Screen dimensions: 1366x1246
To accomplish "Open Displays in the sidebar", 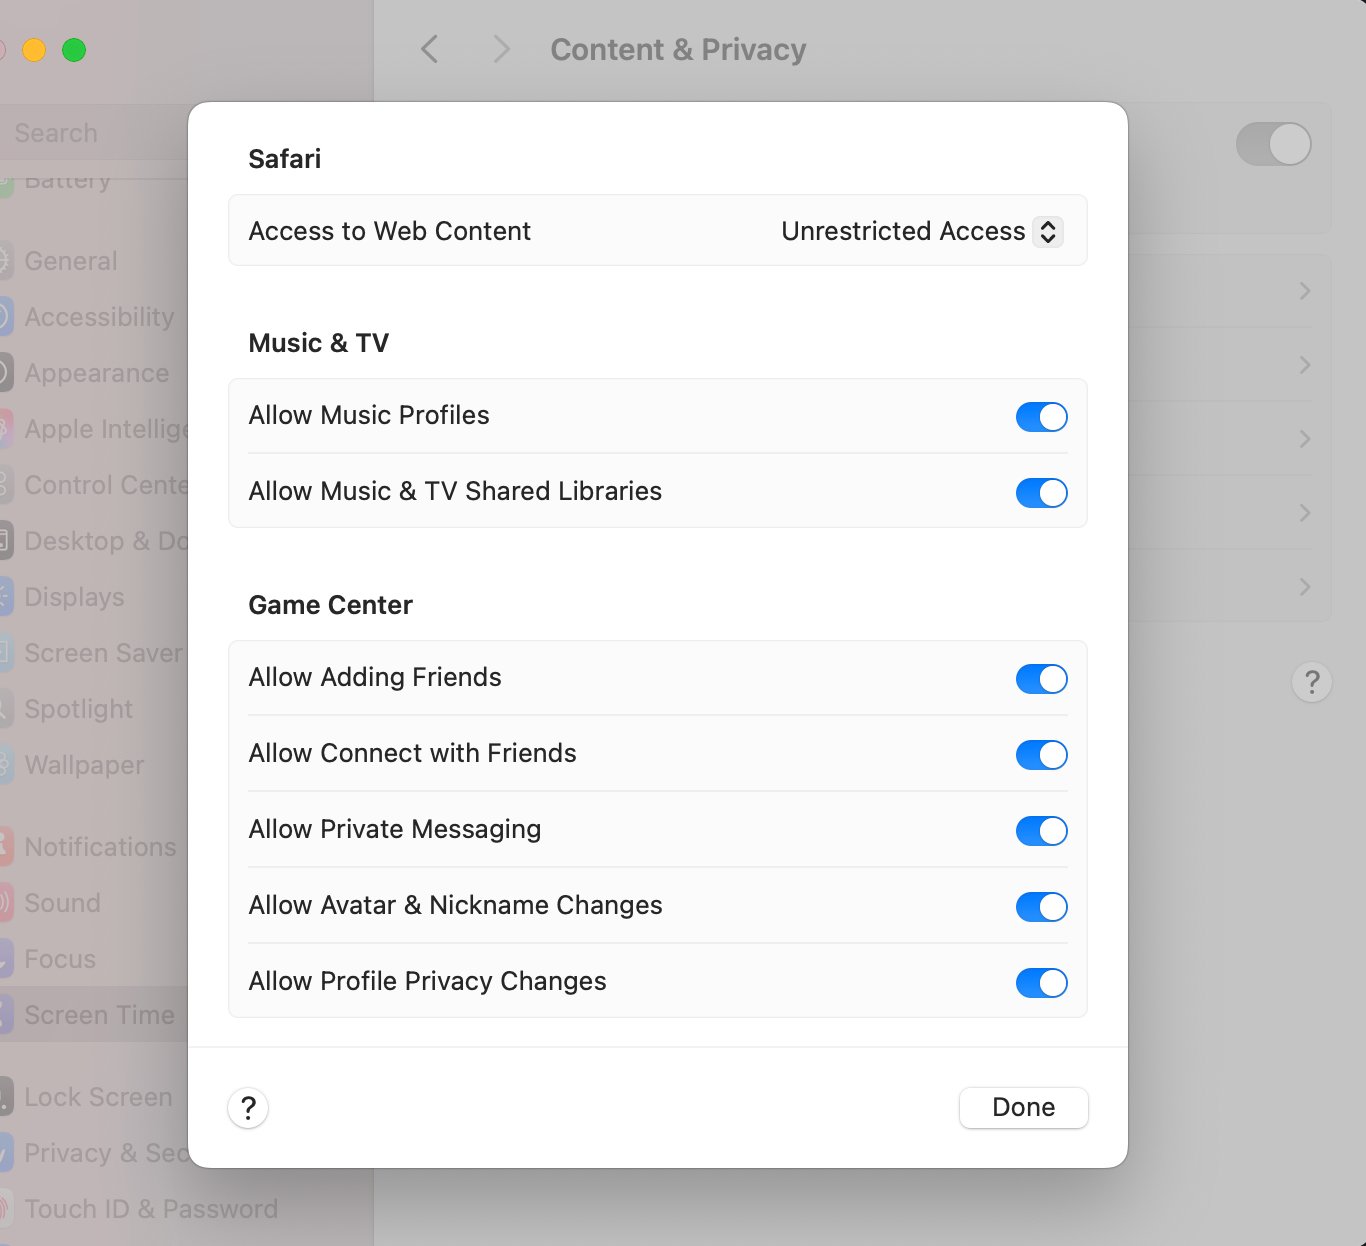I will click(94, 597).
